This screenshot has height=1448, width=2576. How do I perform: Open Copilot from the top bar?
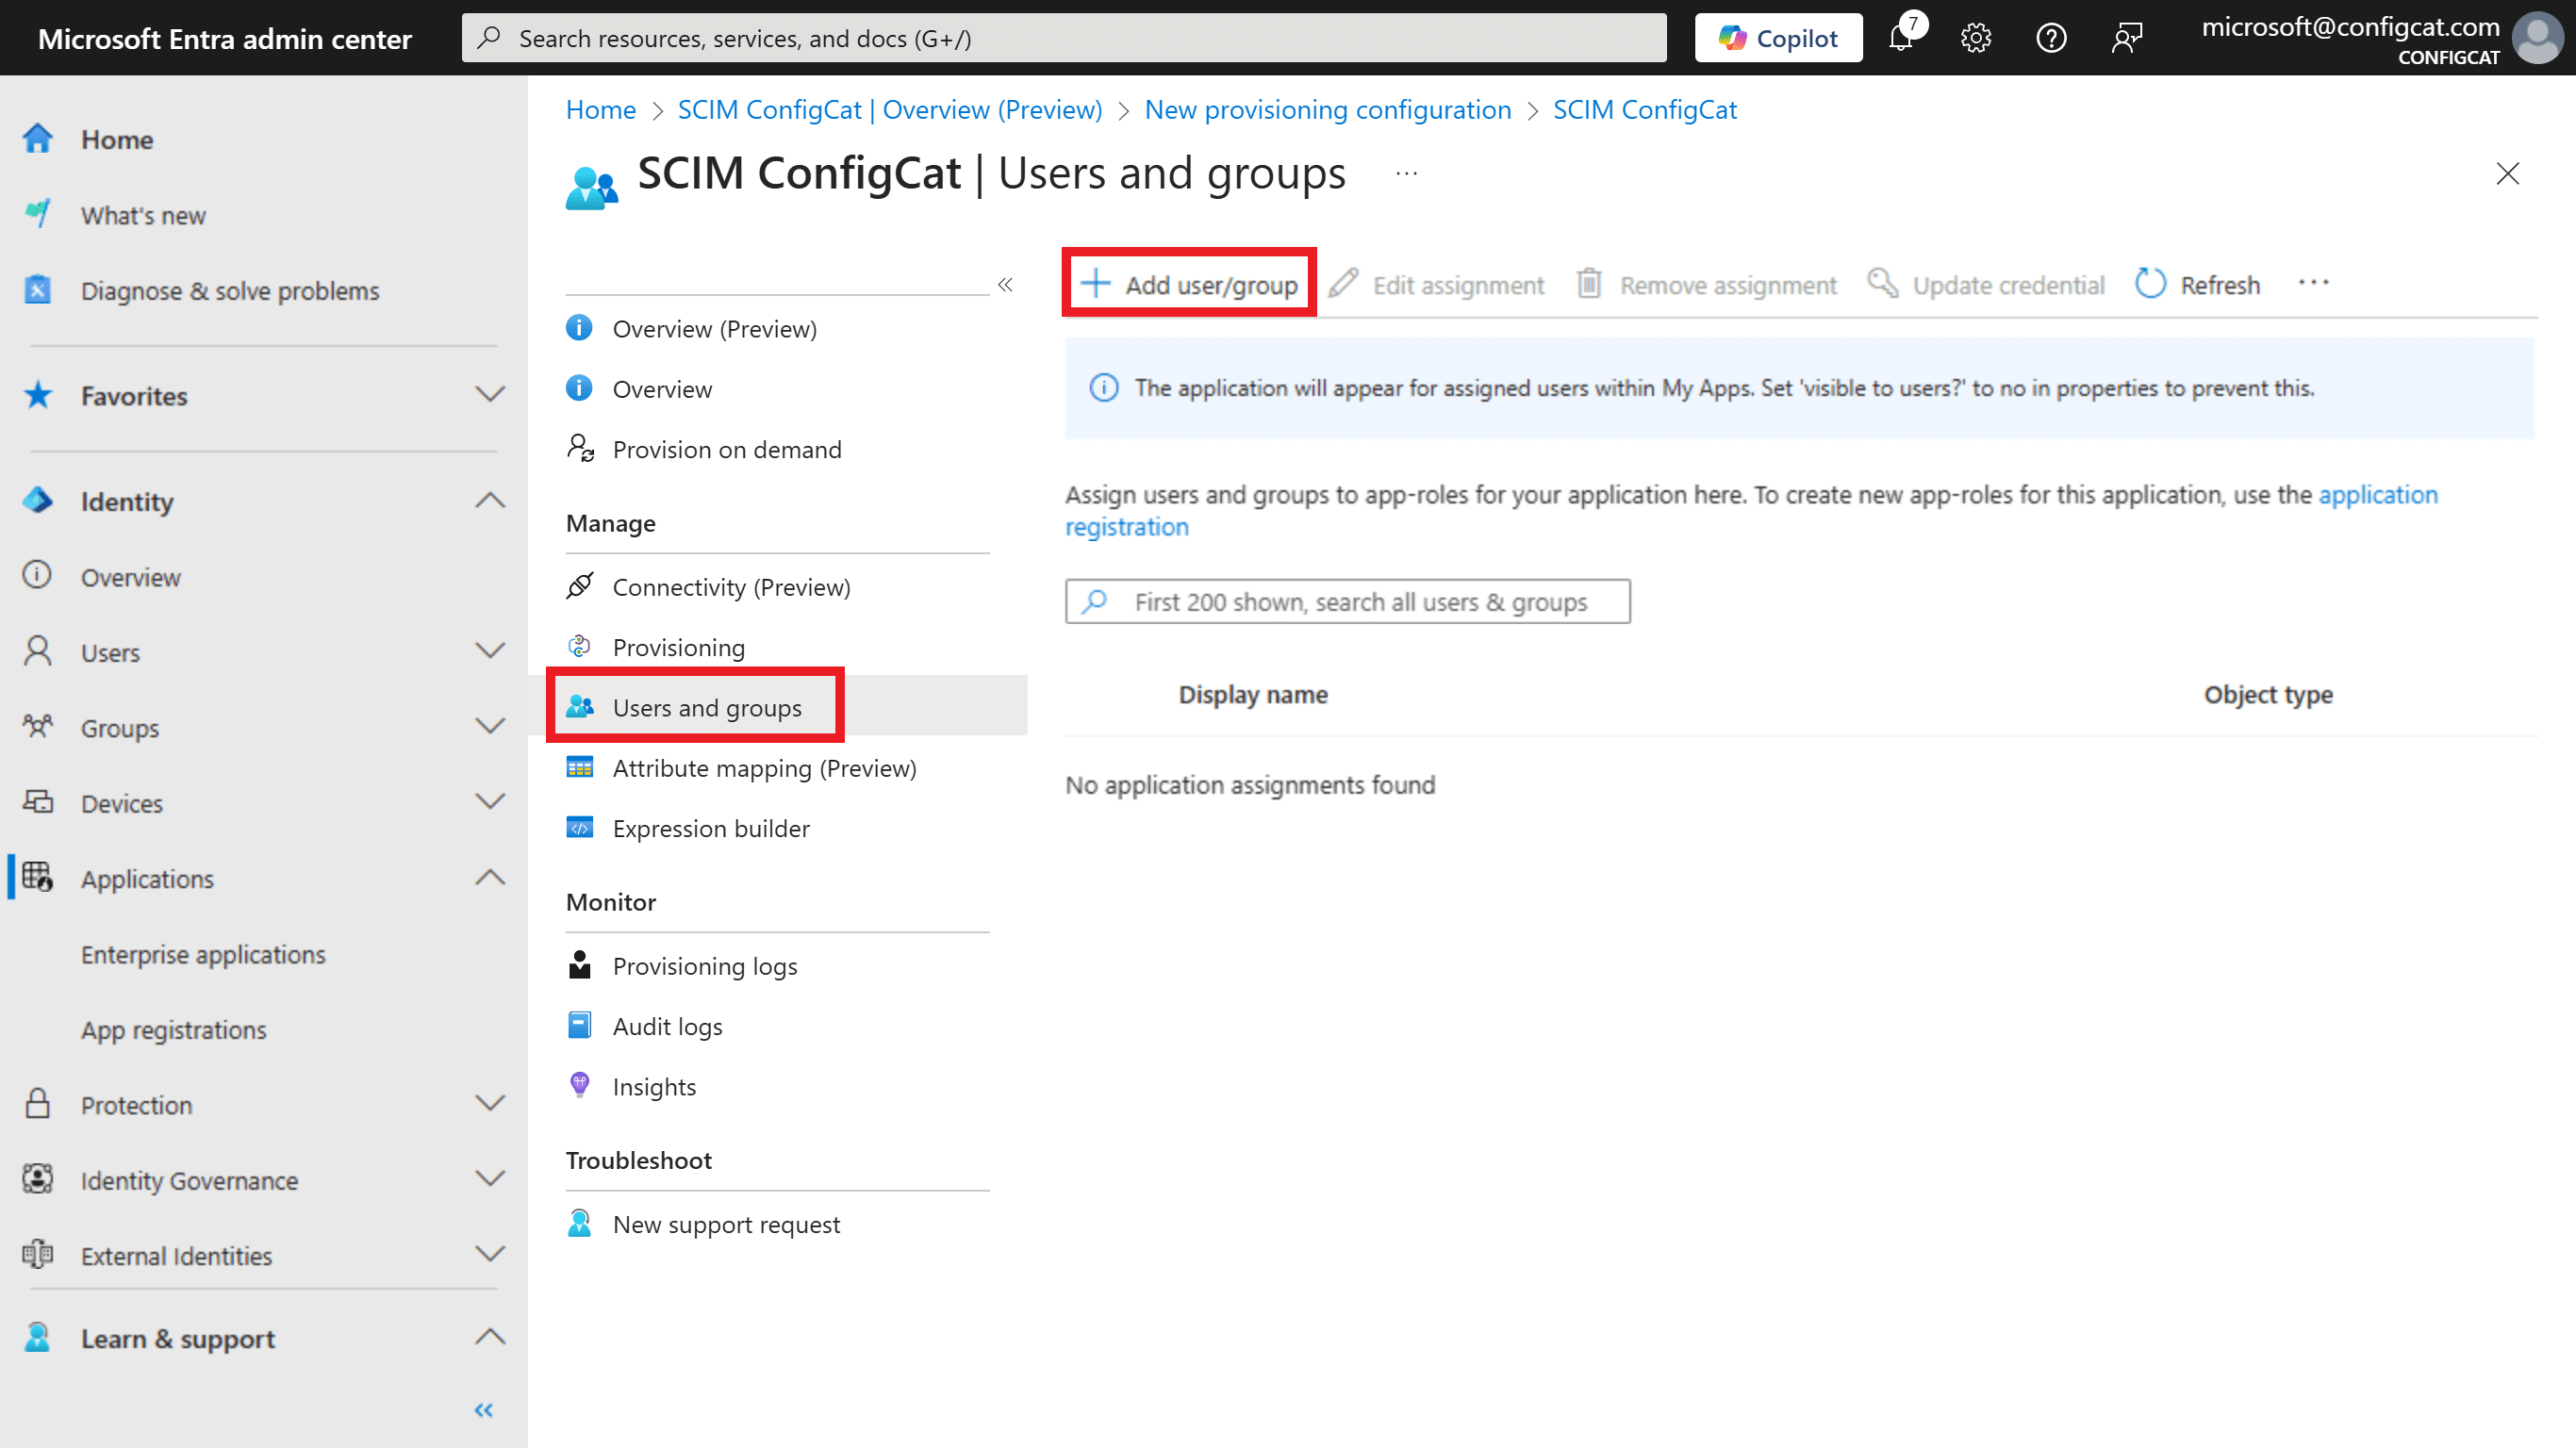pyautogui.click(x=1778, y=37)
